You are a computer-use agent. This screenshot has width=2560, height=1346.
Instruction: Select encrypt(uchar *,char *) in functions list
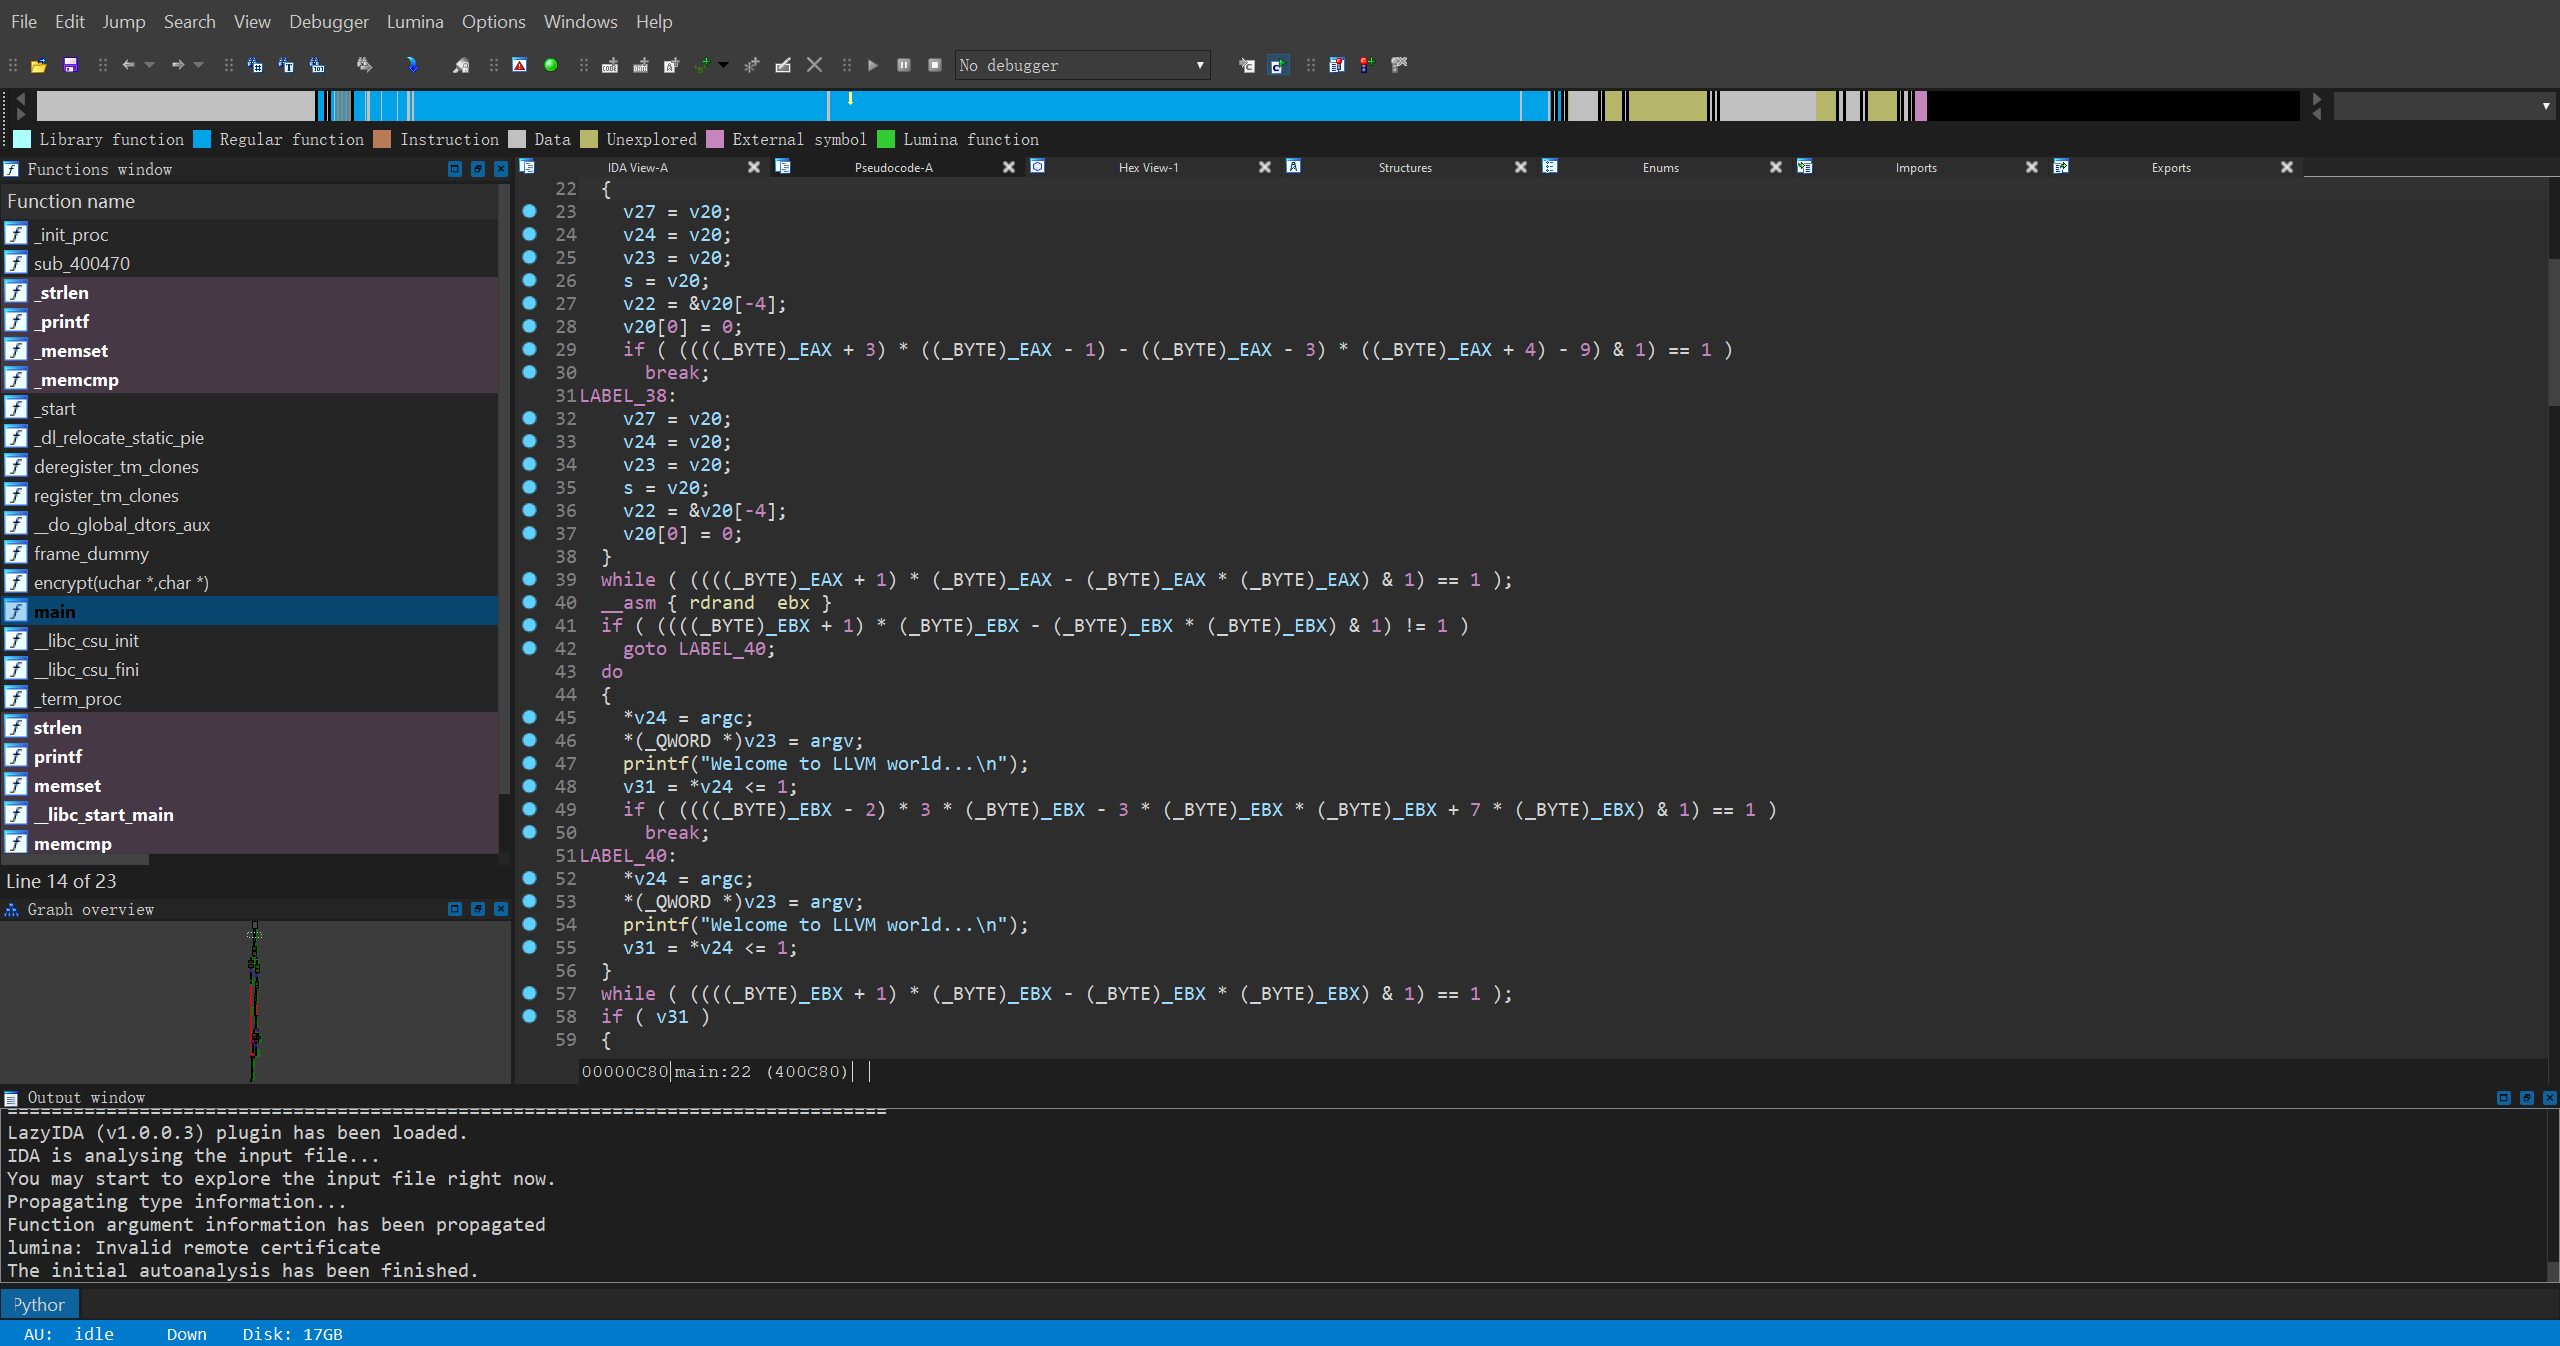(x=121, y=582)
